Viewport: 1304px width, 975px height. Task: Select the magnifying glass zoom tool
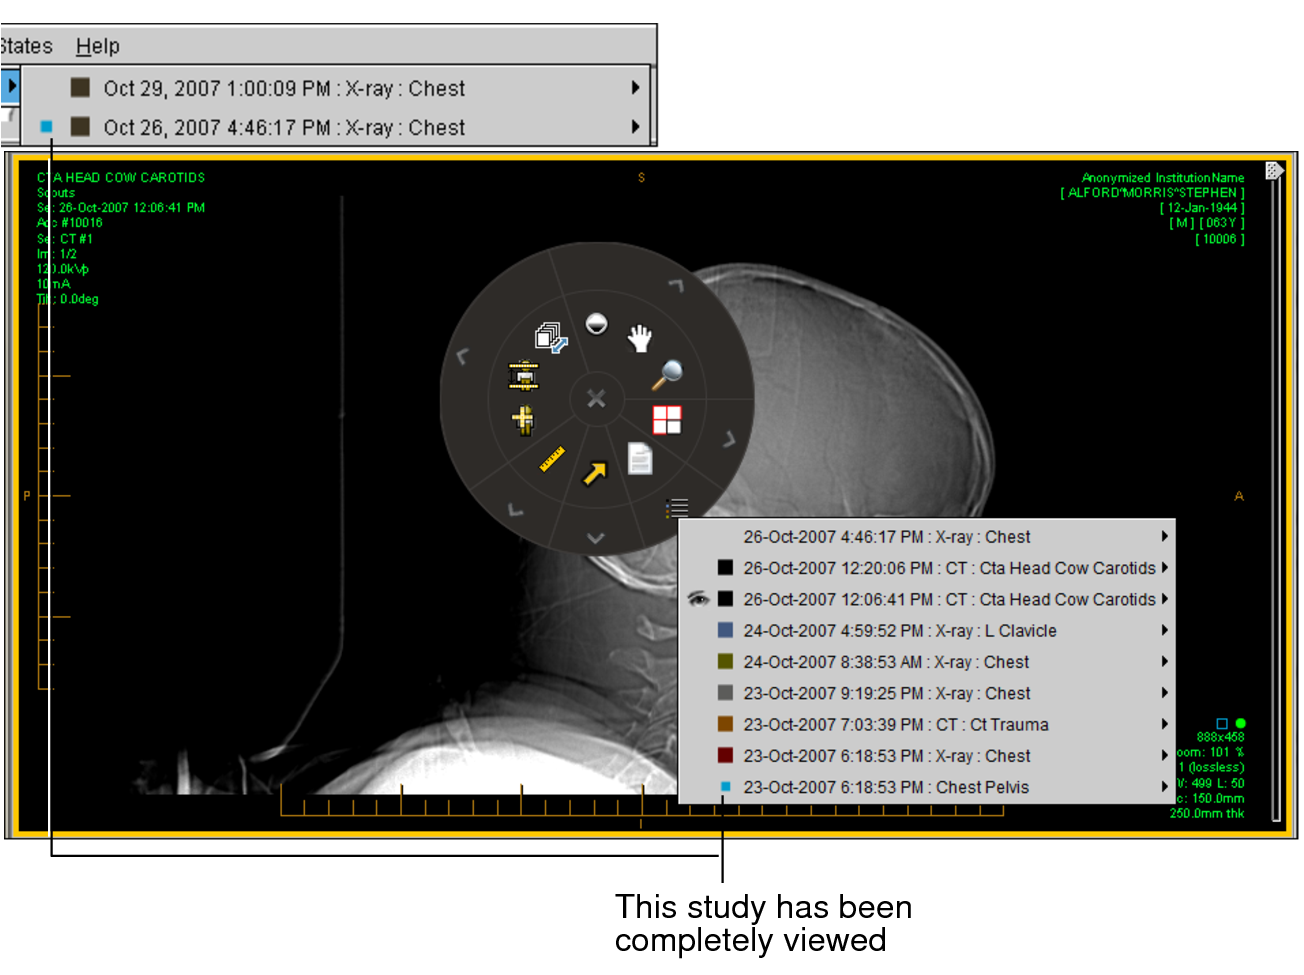pos(667,375)
